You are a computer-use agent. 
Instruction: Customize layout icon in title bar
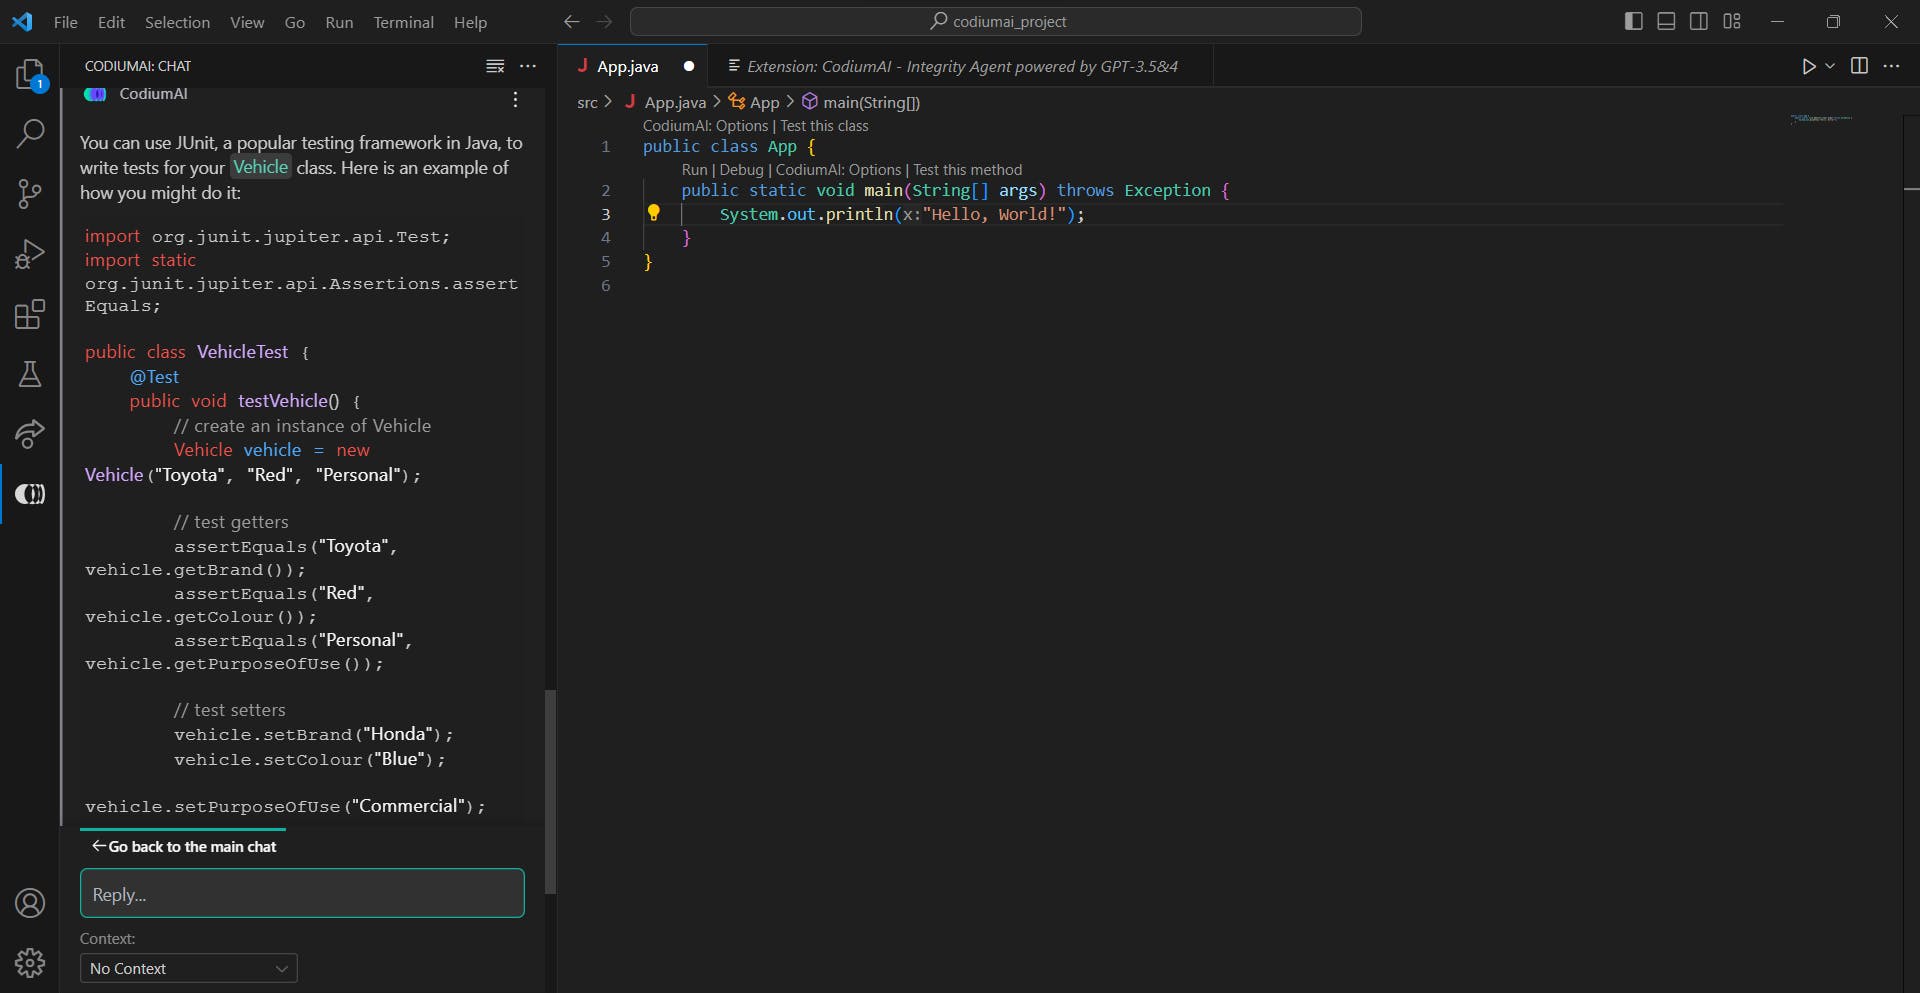(x=1732, y=21)
